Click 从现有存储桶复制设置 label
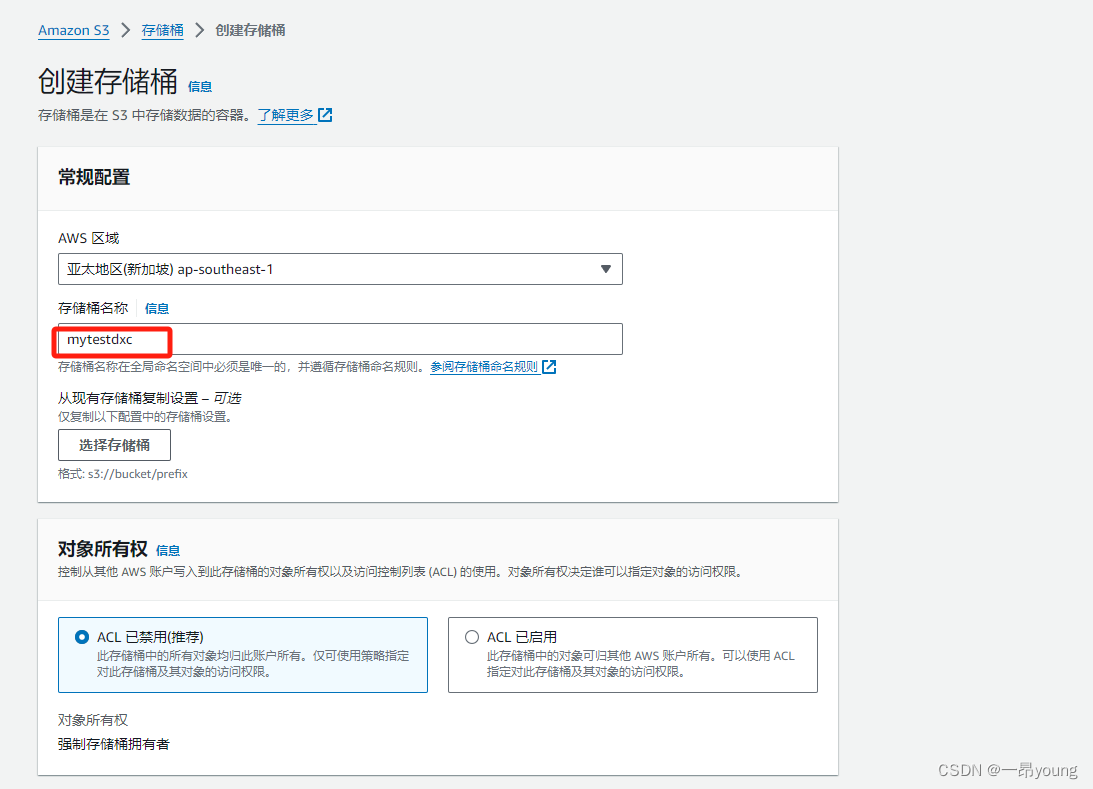The height and width of the screenshot is (789, 1093). coord(128,398)
